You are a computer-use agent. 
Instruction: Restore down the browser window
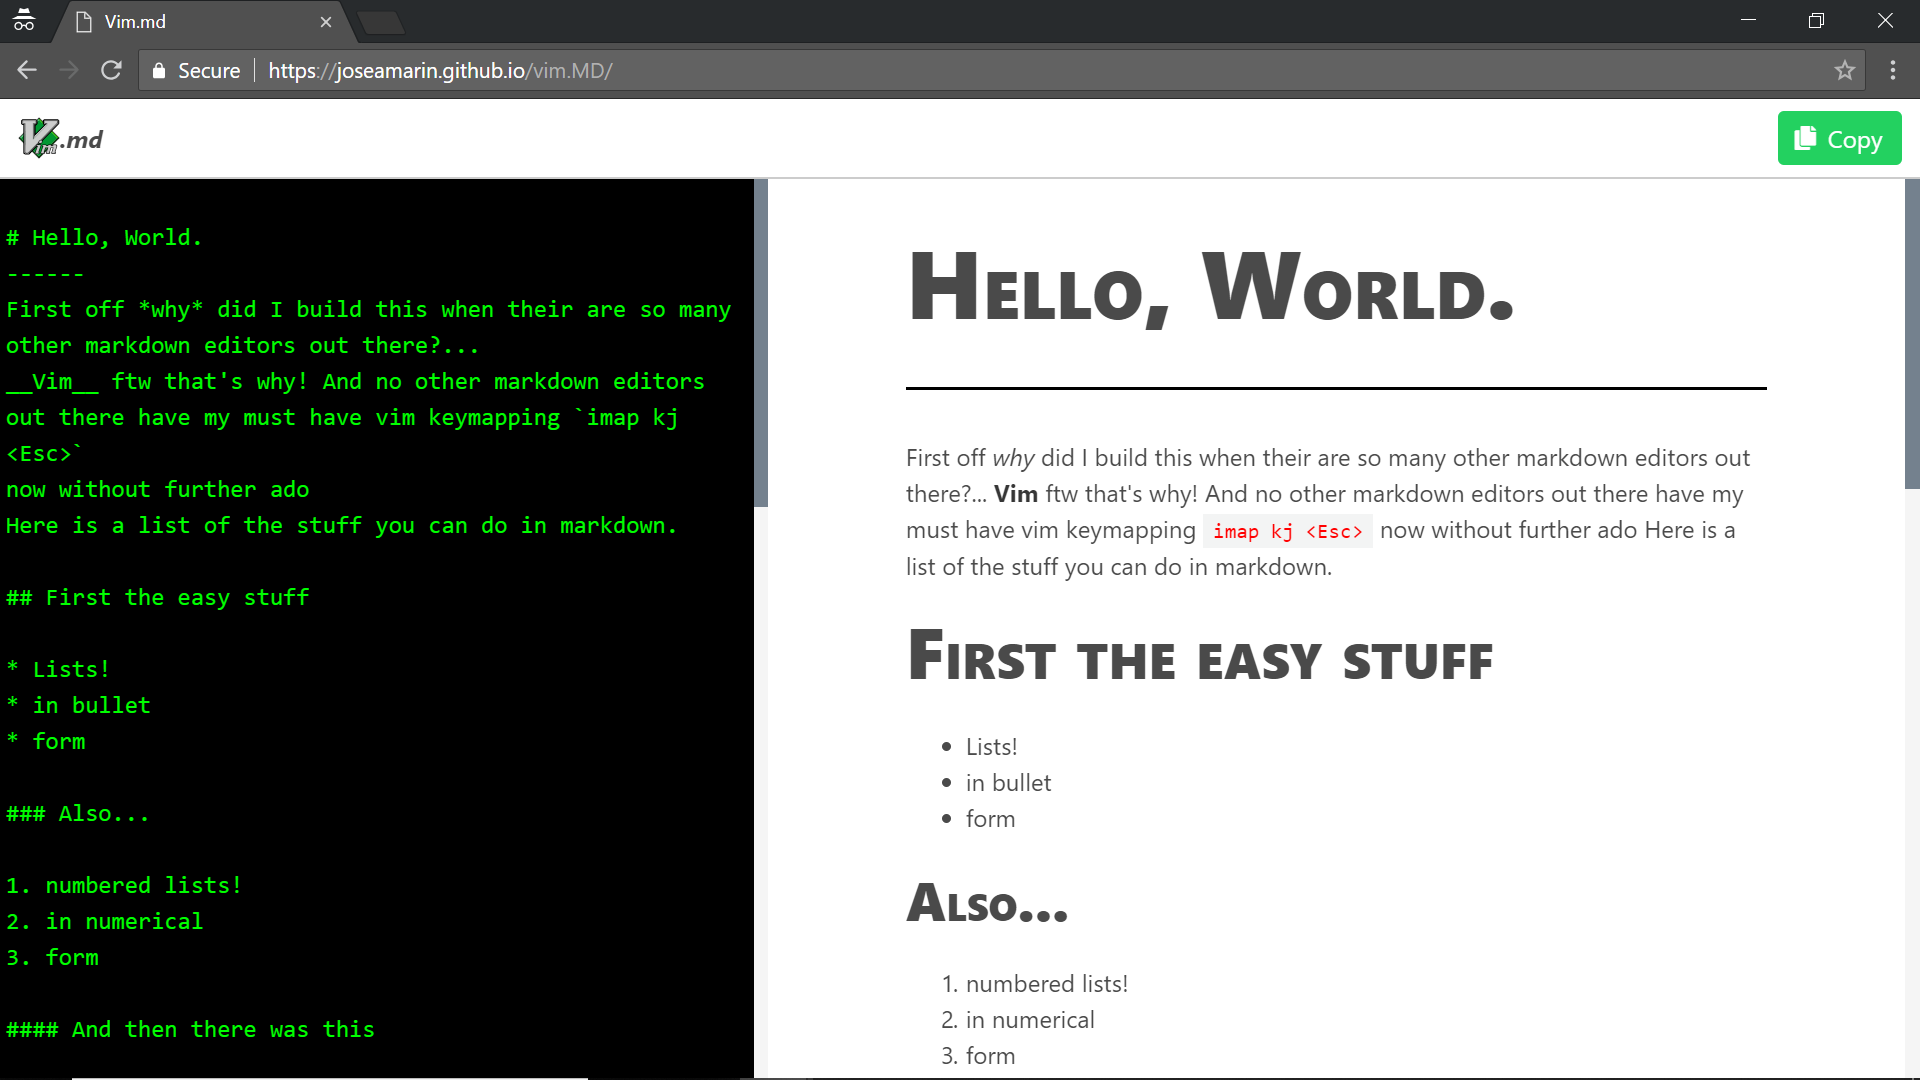tap(1816, 21)
